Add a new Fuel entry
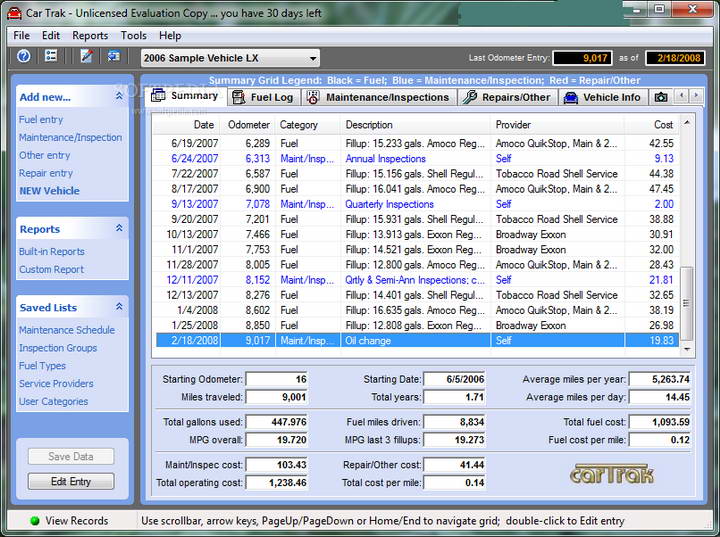 [41, 119]
